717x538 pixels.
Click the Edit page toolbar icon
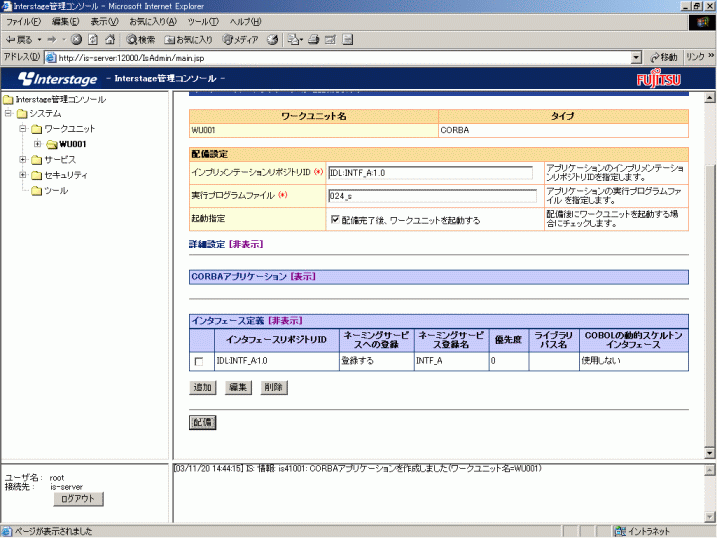tap(330, 40)
